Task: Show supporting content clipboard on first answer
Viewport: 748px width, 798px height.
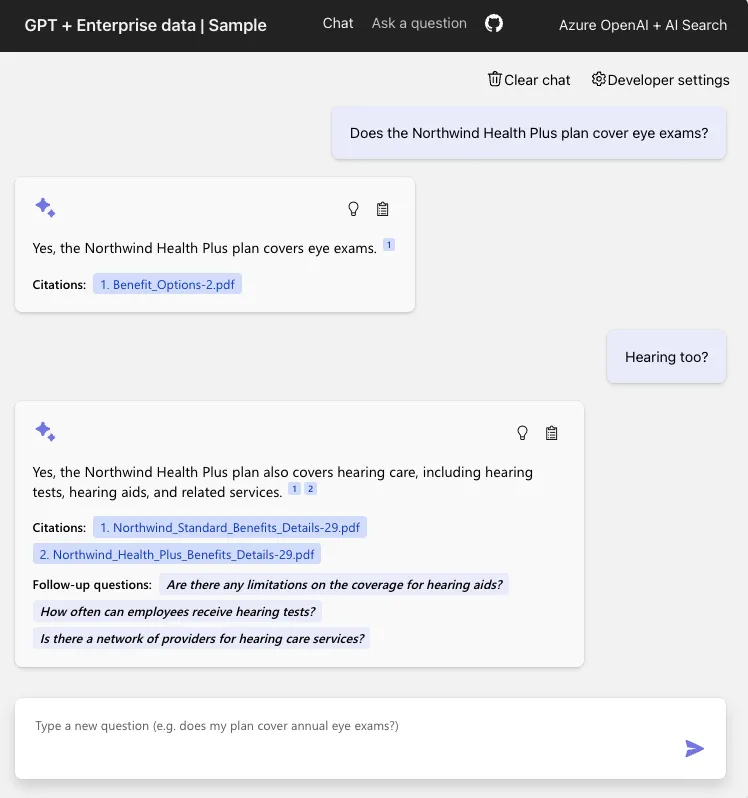Action: 383,209
